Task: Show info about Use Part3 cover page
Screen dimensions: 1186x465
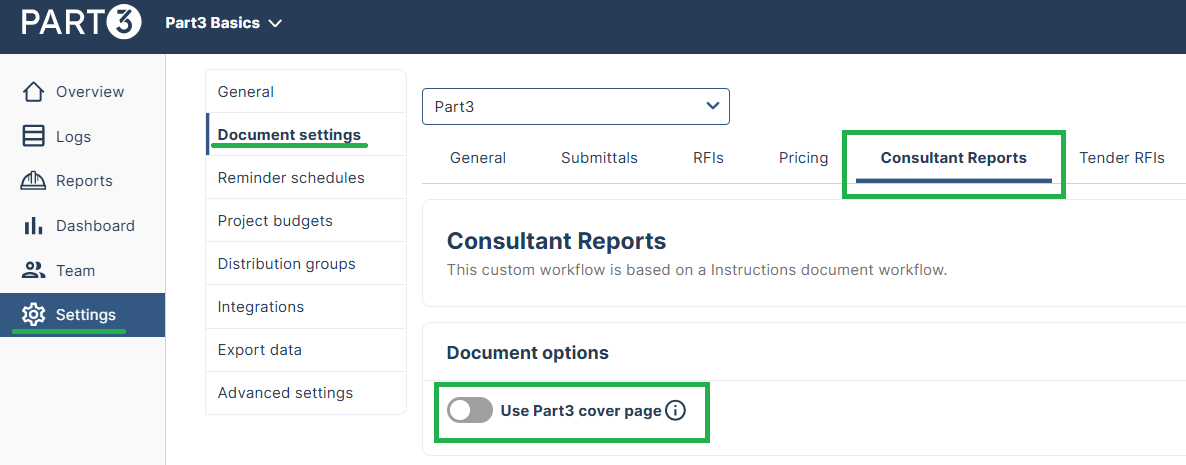Action: click(x=675, y=411)
